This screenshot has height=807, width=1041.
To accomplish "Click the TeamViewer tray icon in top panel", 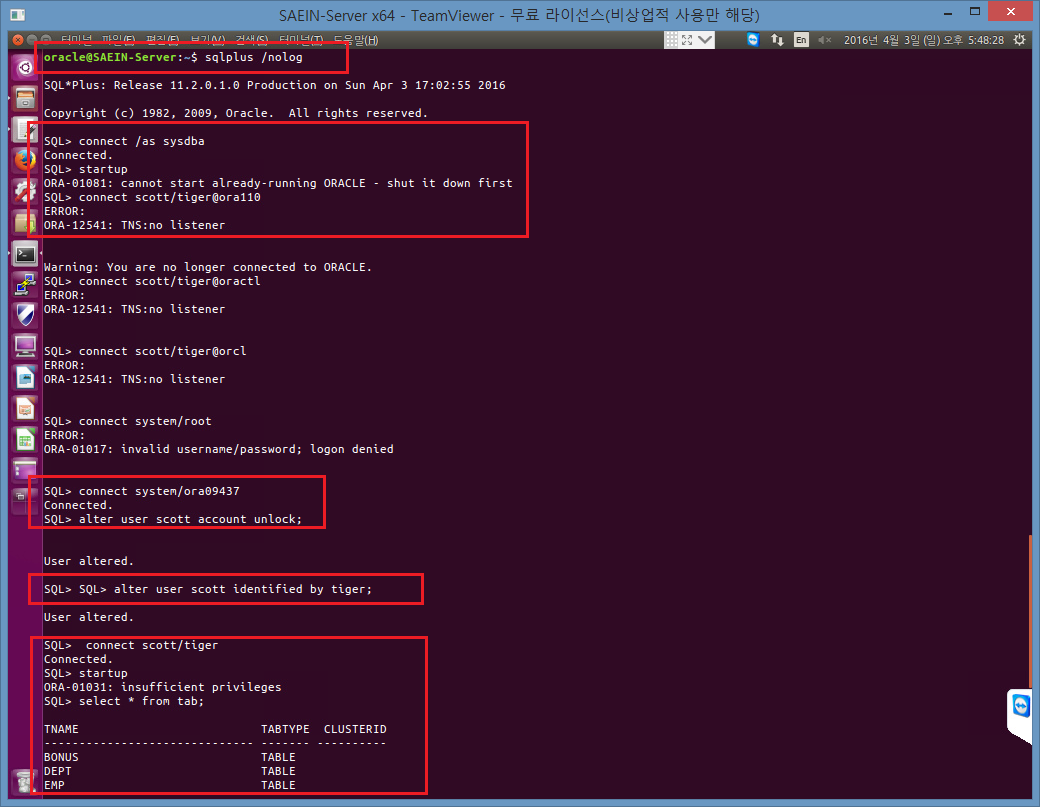I will (753, 40).
